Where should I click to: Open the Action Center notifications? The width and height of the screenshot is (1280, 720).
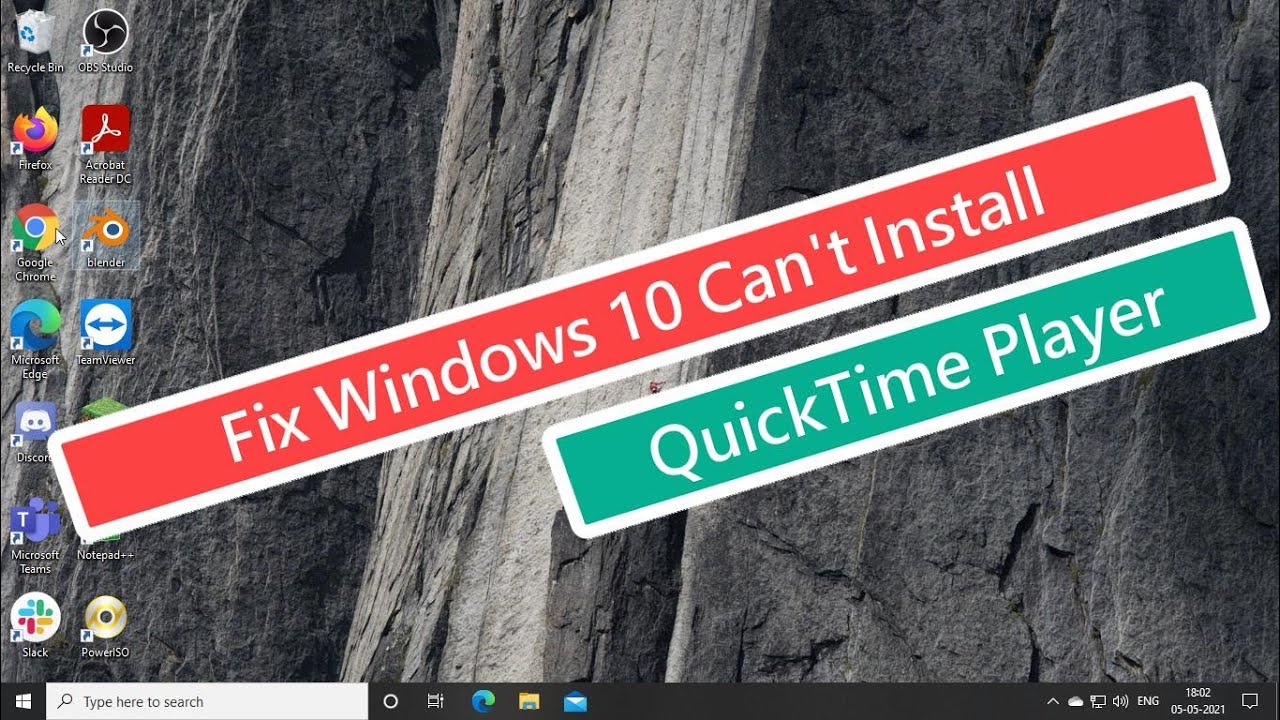click(x=1249, y=701)
